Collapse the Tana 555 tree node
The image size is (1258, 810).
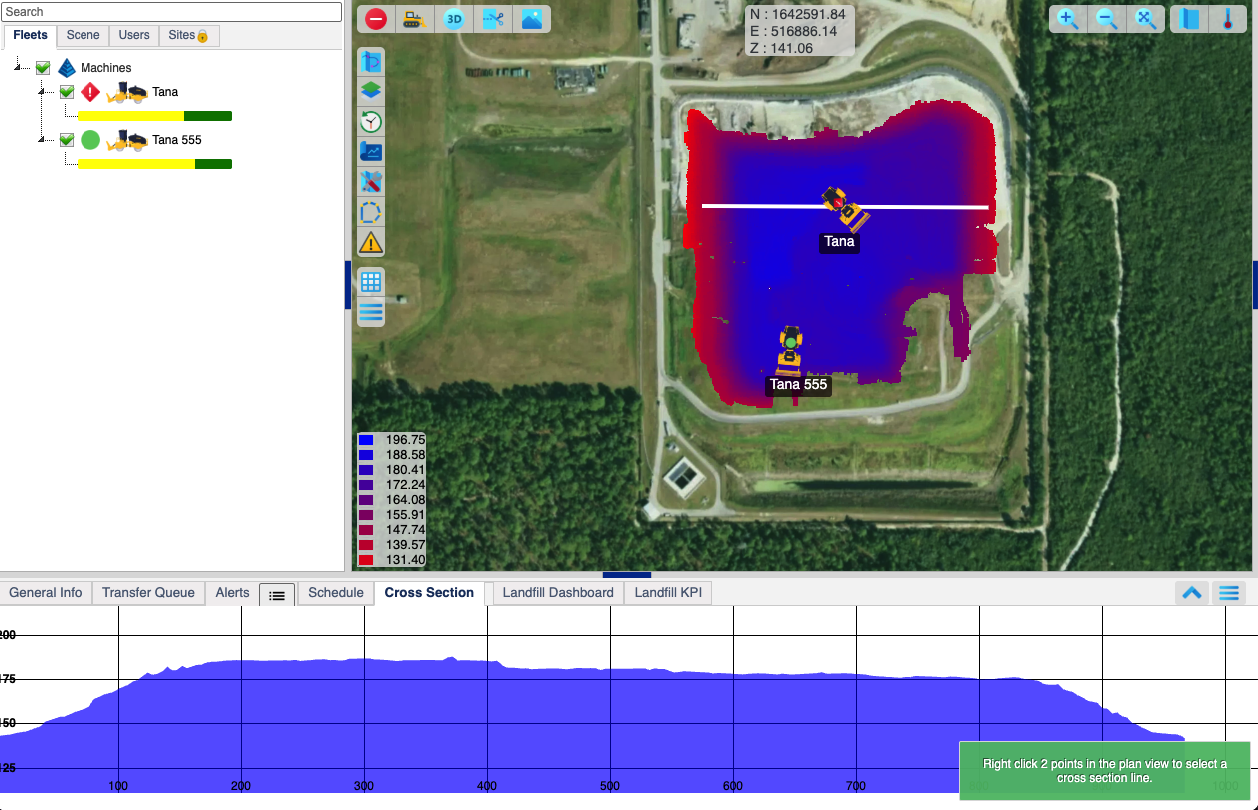click(42, 140)
